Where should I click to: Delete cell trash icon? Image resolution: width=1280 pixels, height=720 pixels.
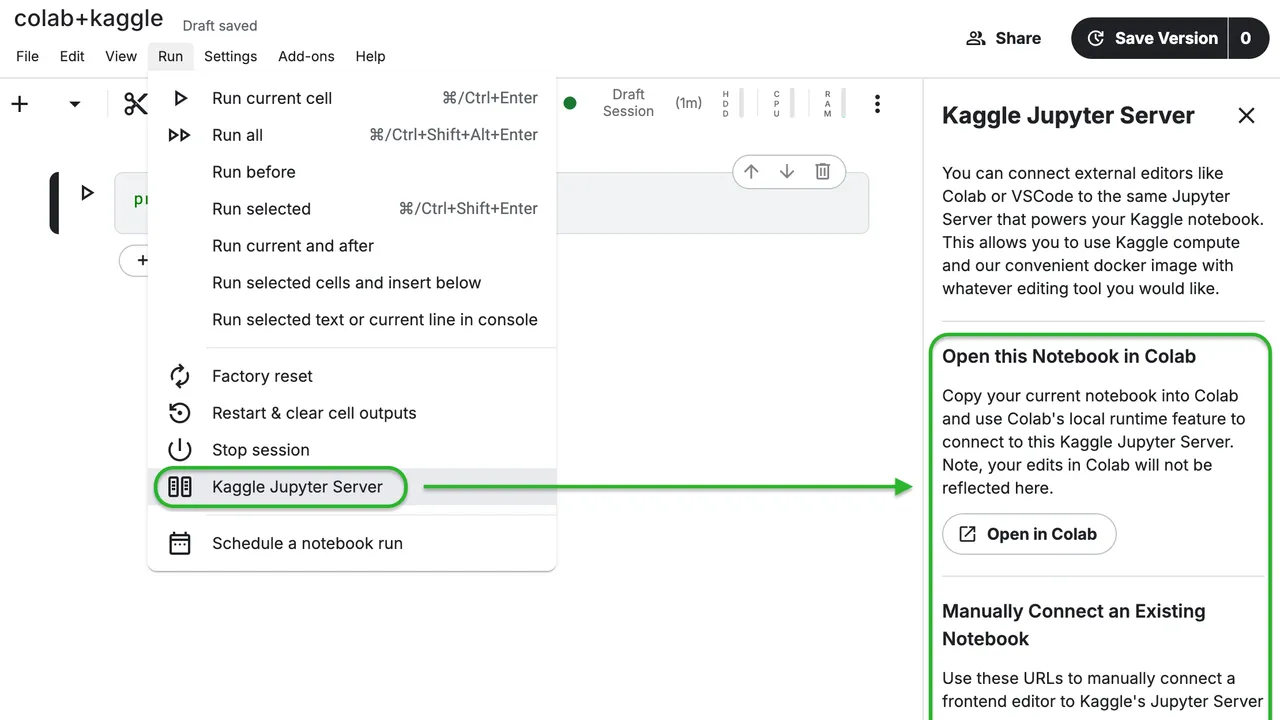(x=822, y=172)
